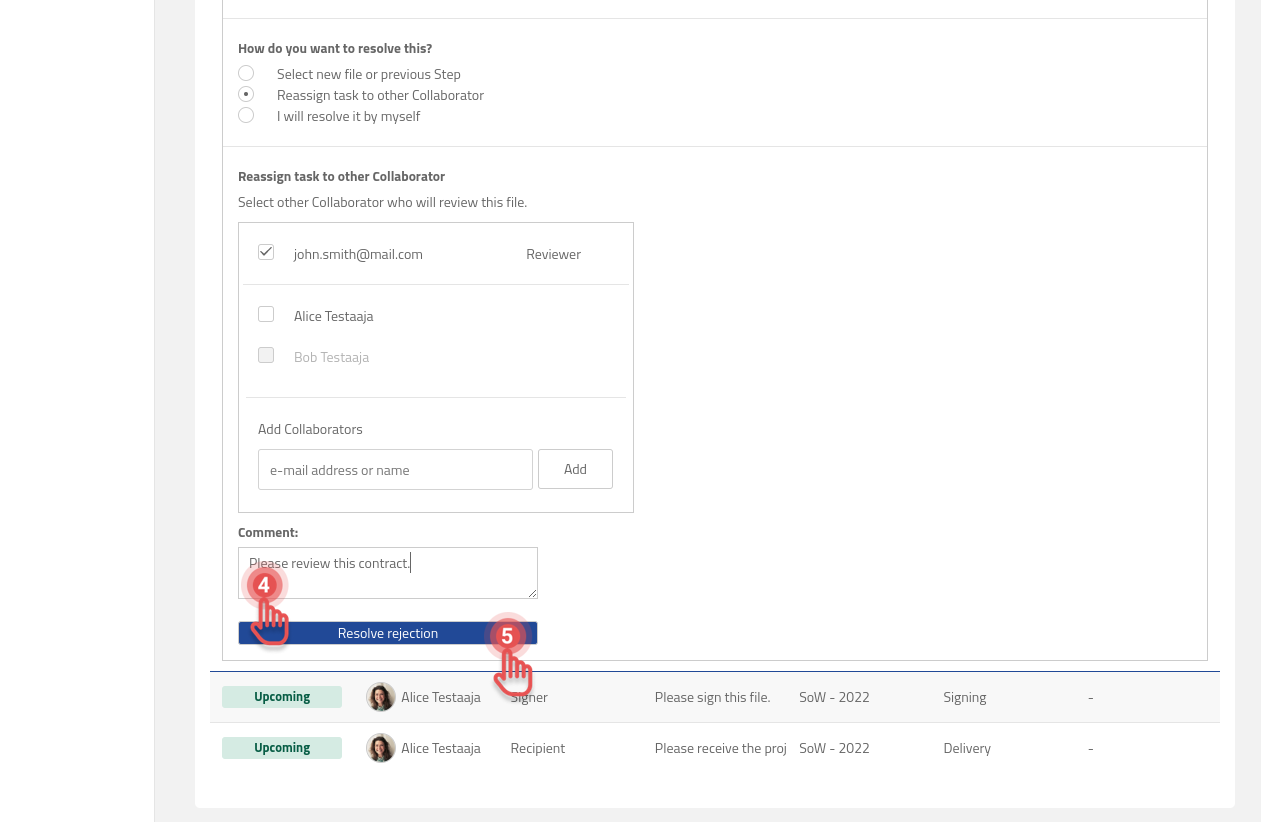
Task: Open SoW - 2022 in the Signing row
Action: (x=834, y=697)
